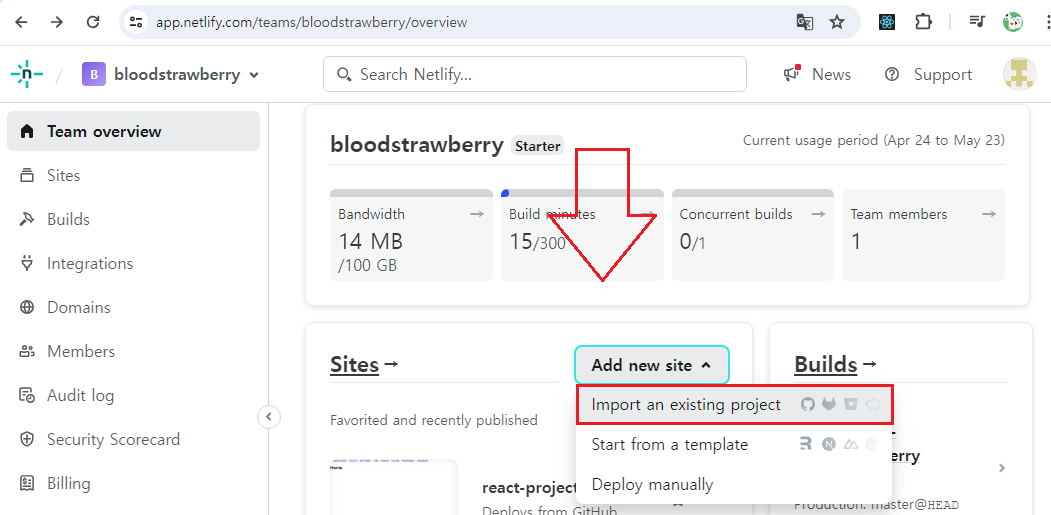
Task: Select Team overview in sidebar
Action: (133, 131)
